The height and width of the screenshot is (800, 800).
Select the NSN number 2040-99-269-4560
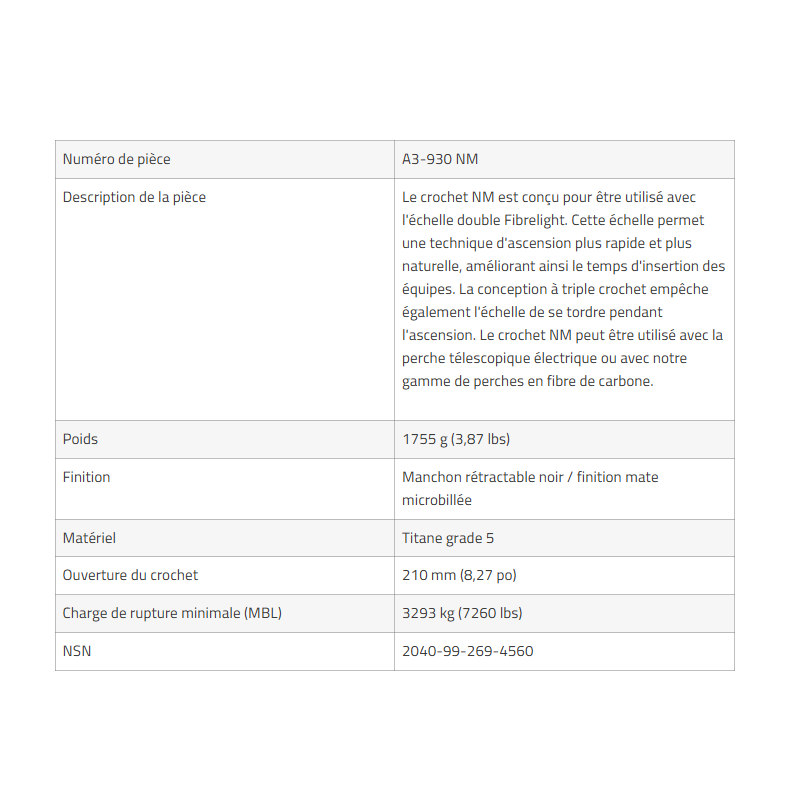467,651
